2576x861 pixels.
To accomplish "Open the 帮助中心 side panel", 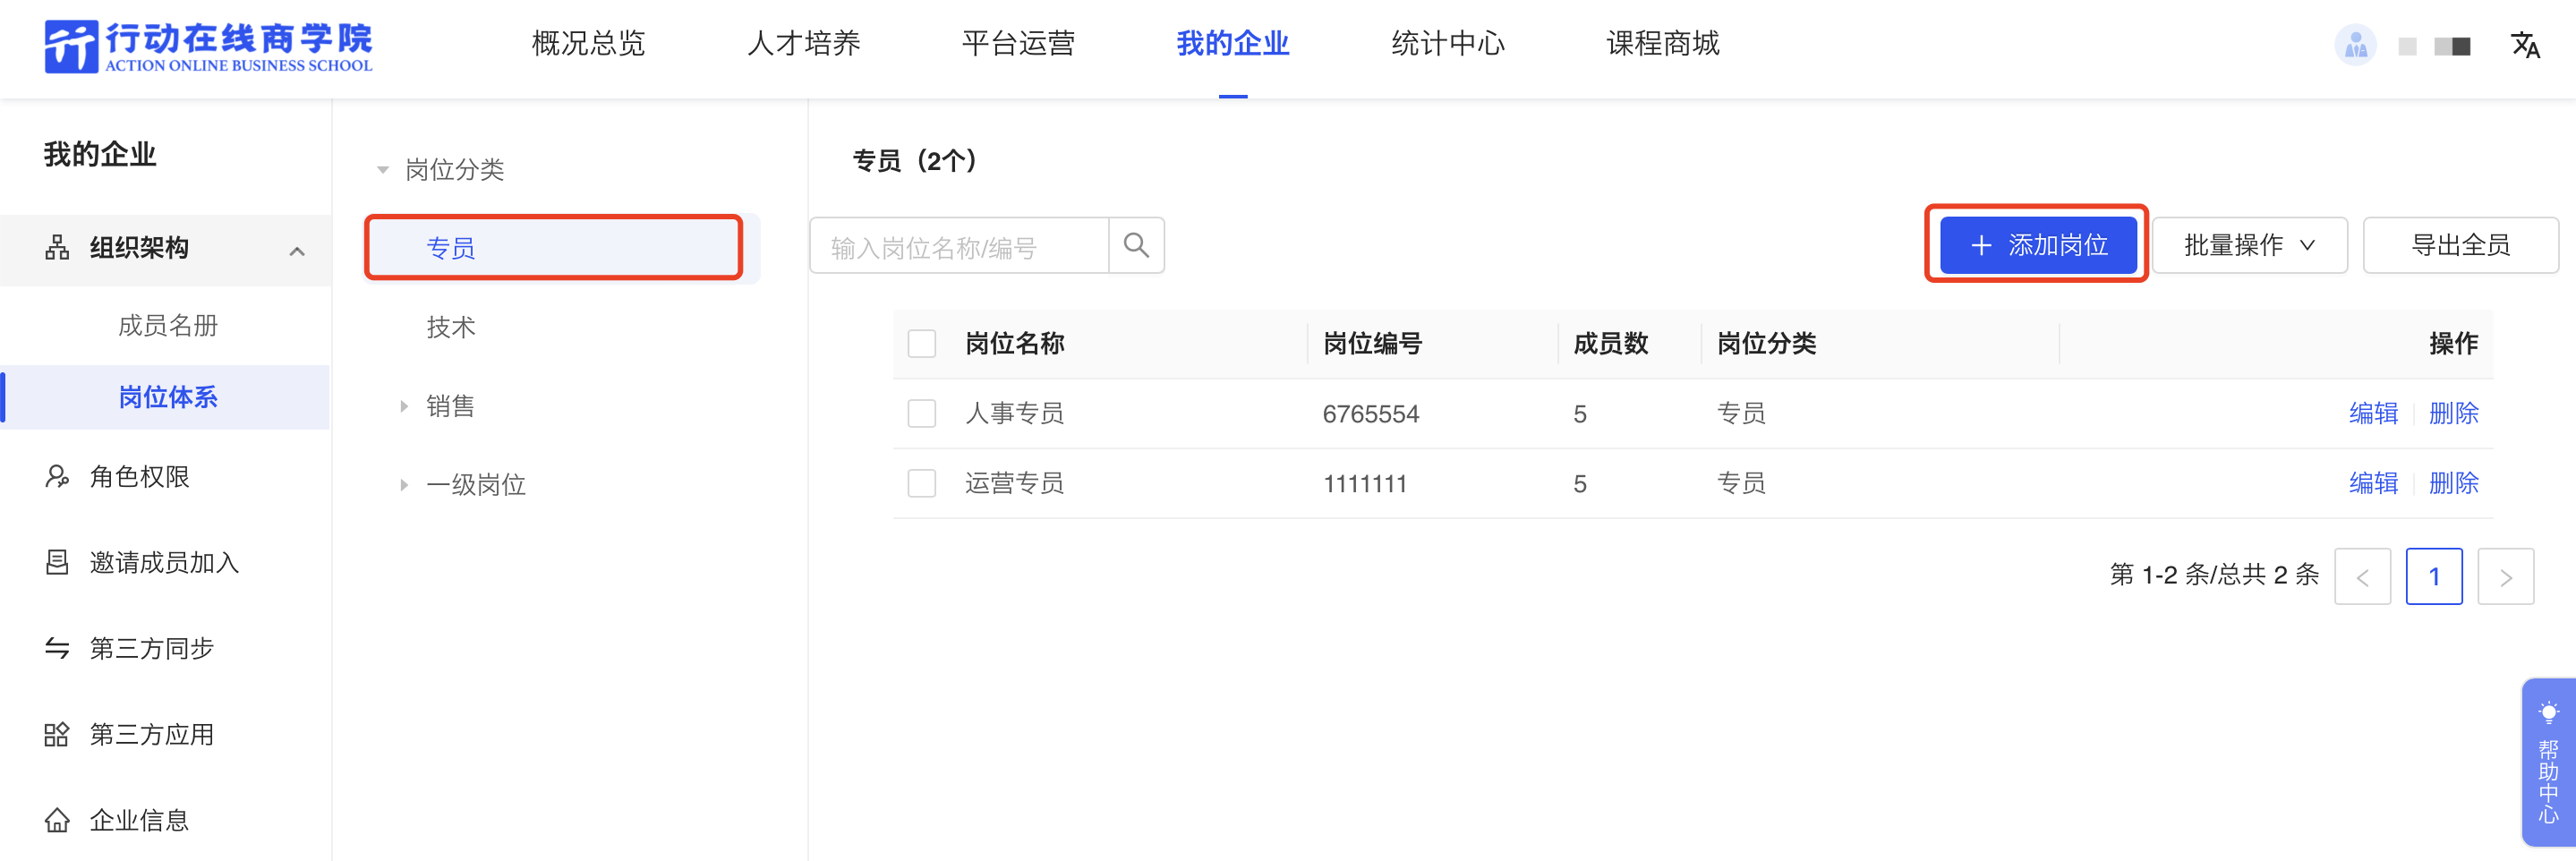I will tap(2548, 763).
